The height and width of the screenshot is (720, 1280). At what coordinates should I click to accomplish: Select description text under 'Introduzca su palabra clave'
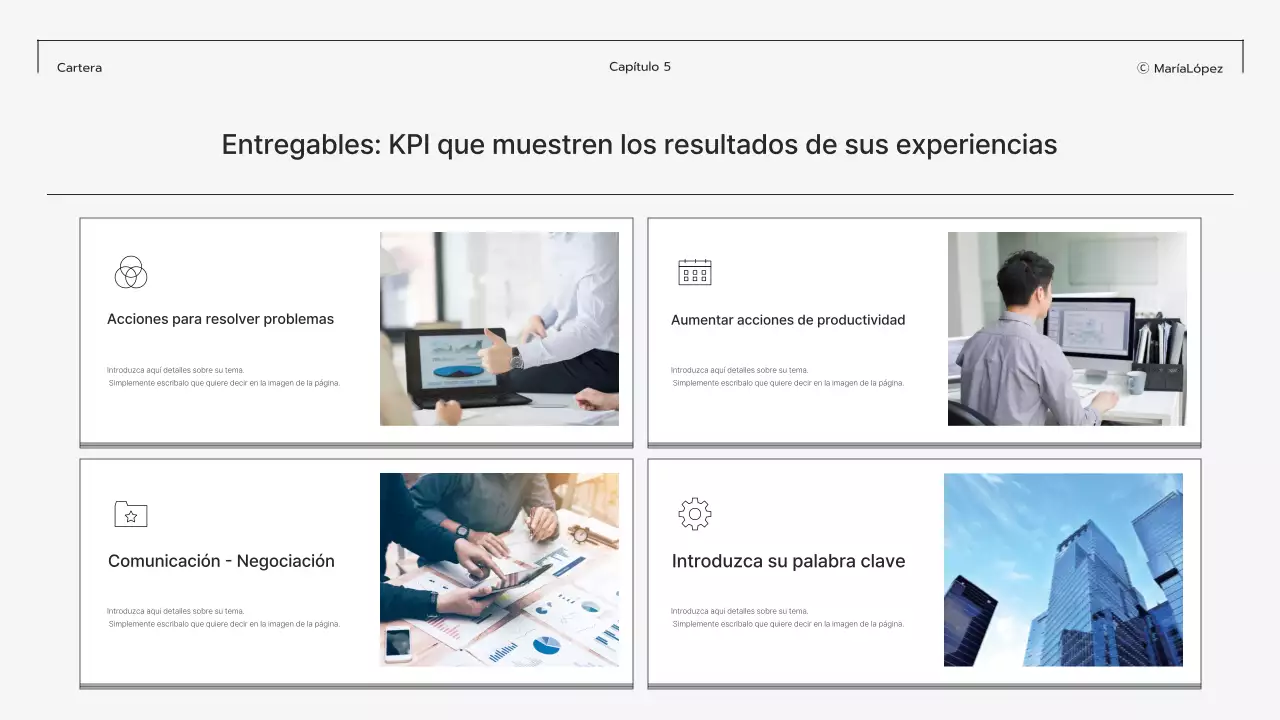(788, 617)
